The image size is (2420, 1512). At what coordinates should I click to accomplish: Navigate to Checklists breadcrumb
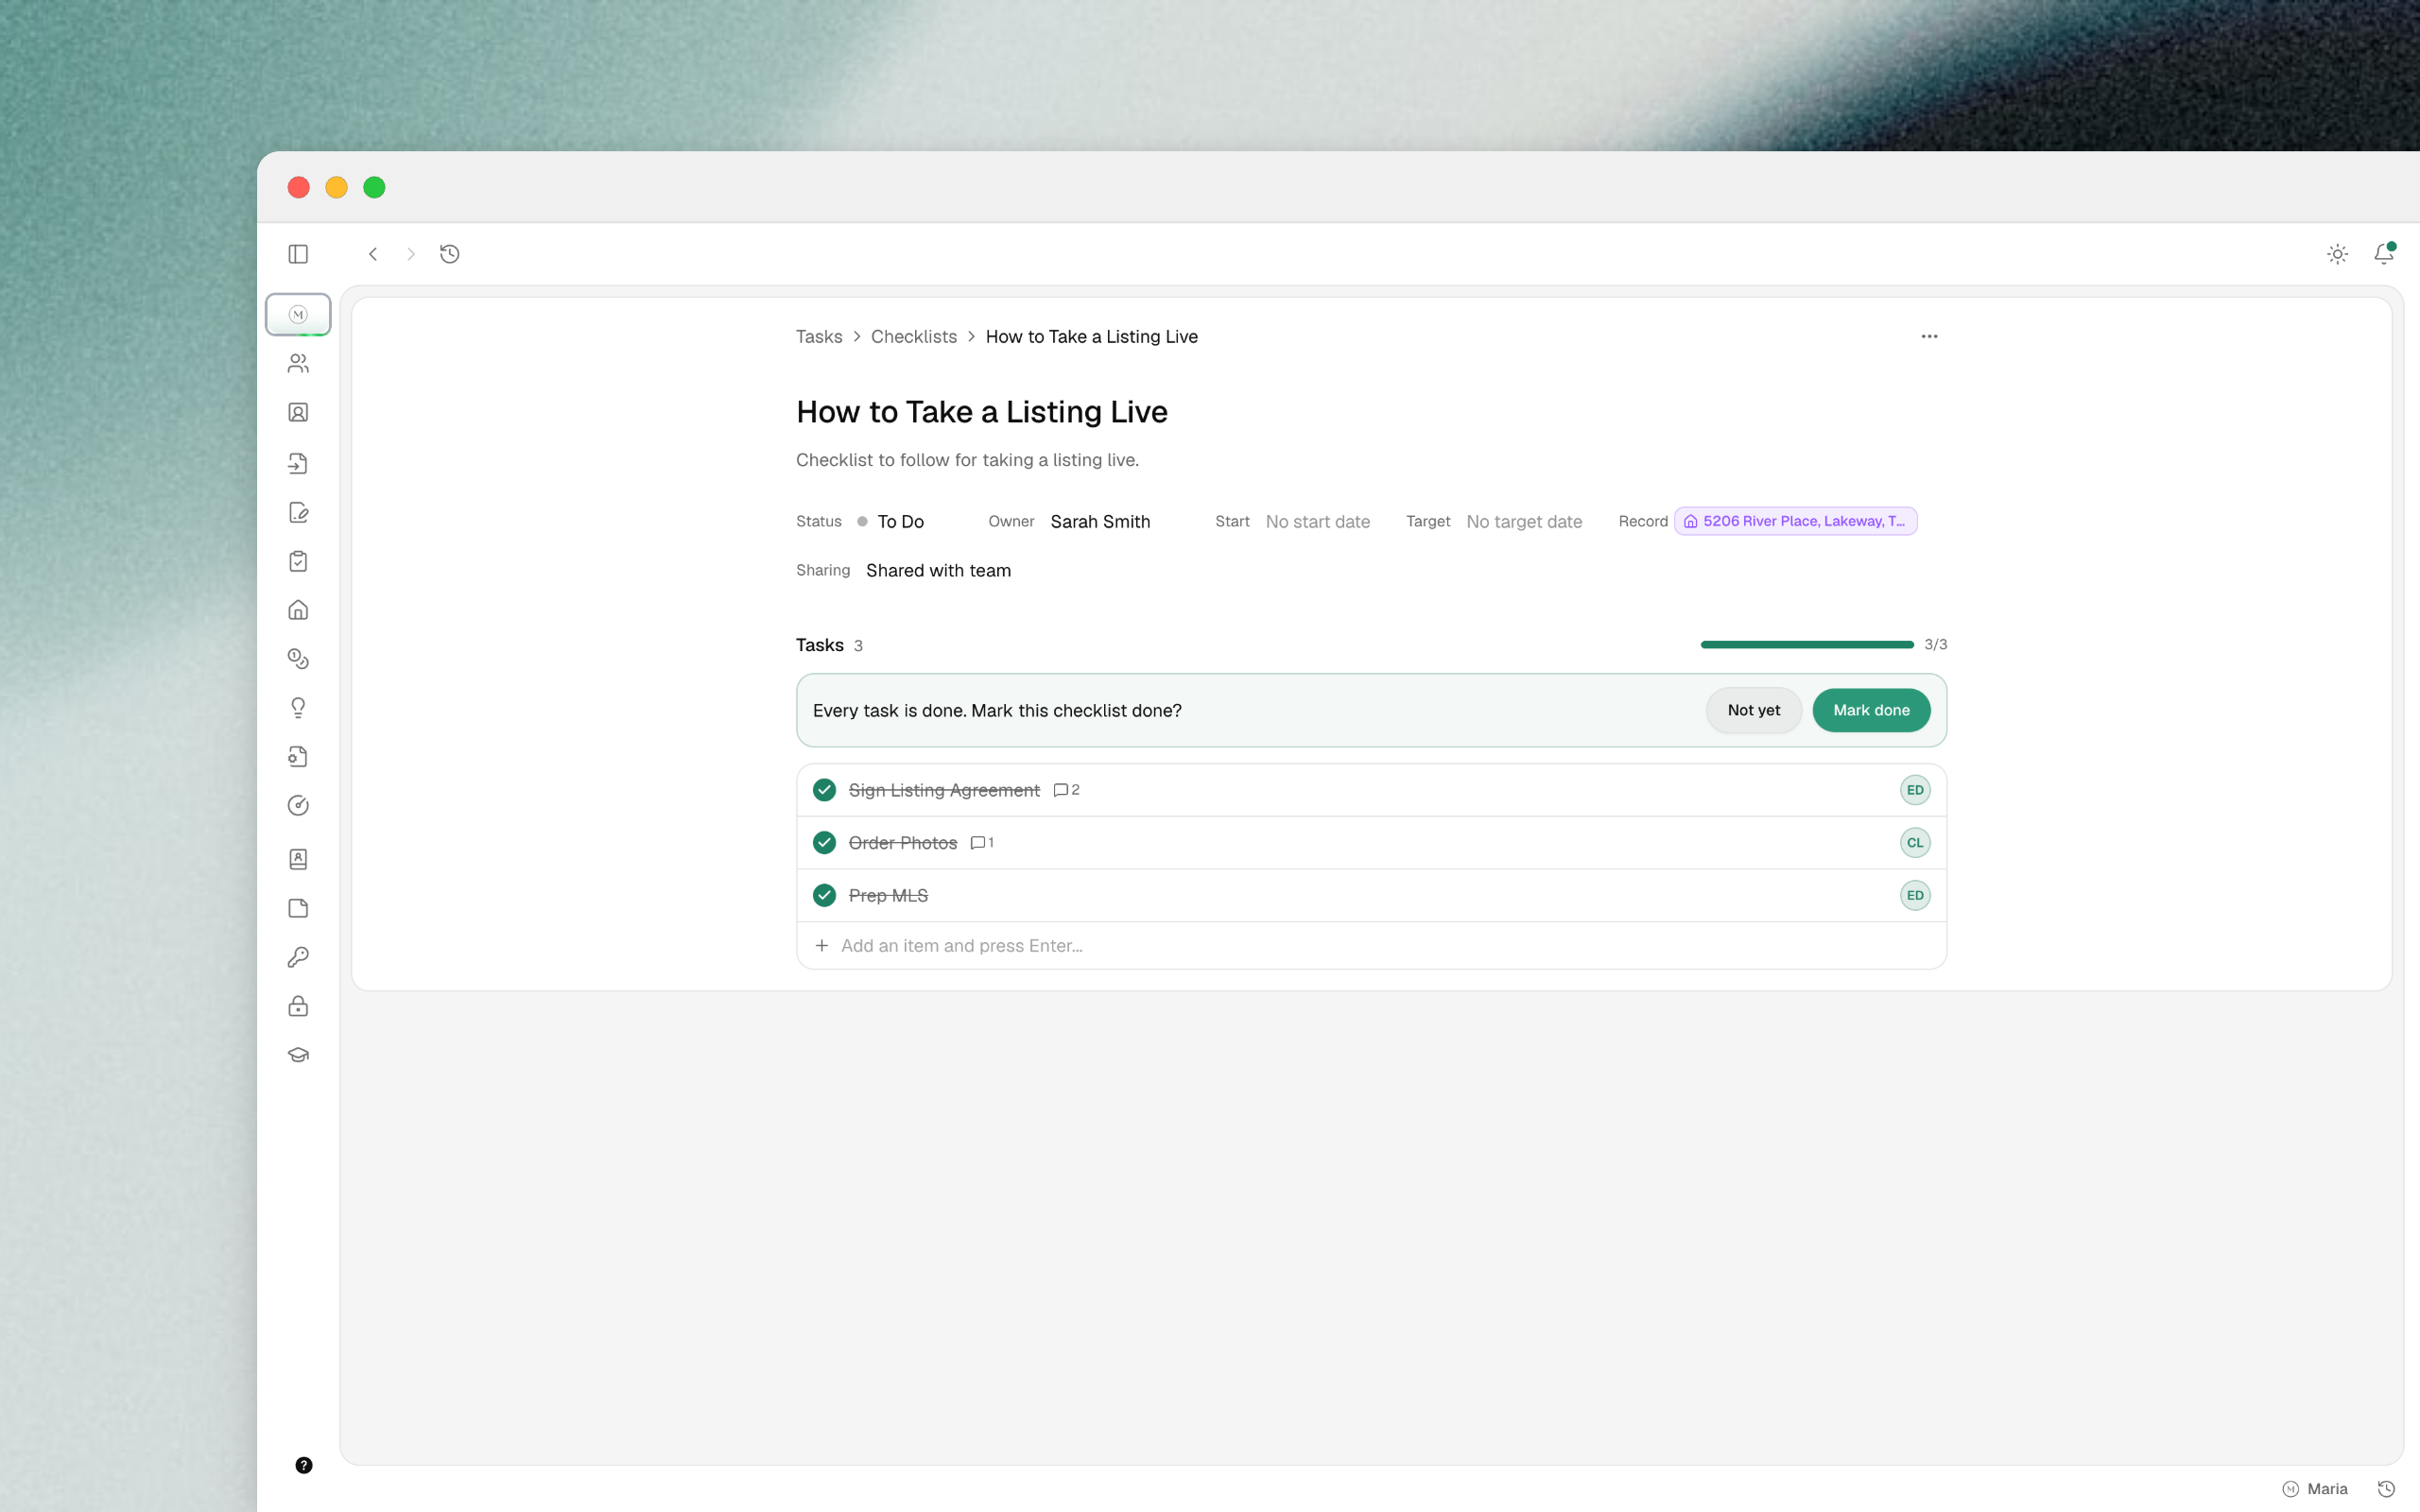pos(914,337)
